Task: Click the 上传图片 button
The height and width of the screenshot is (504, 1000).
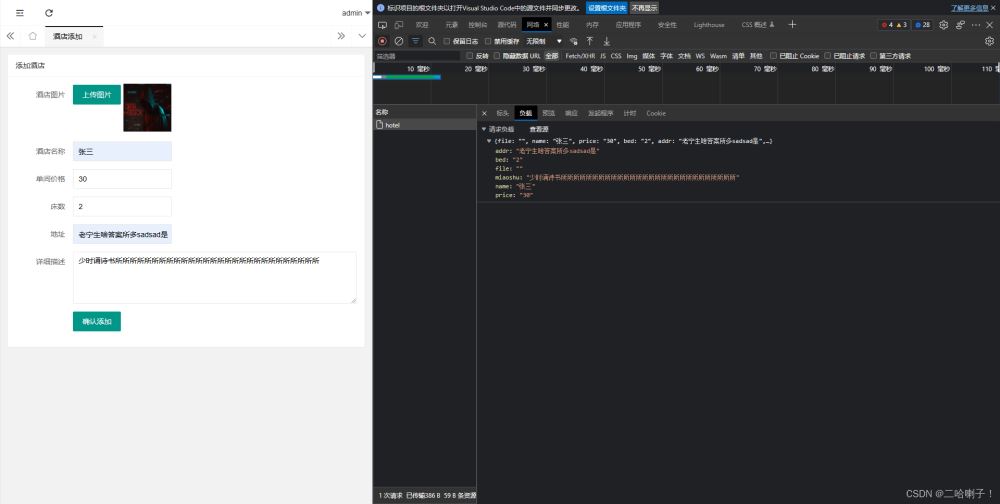Action: pos(96,94)
